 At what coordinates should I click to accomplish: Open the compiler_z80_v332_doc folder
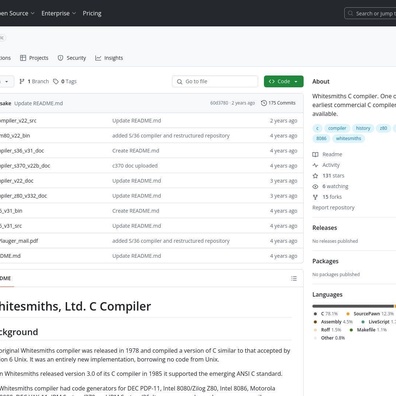click(x=23, y=196)
